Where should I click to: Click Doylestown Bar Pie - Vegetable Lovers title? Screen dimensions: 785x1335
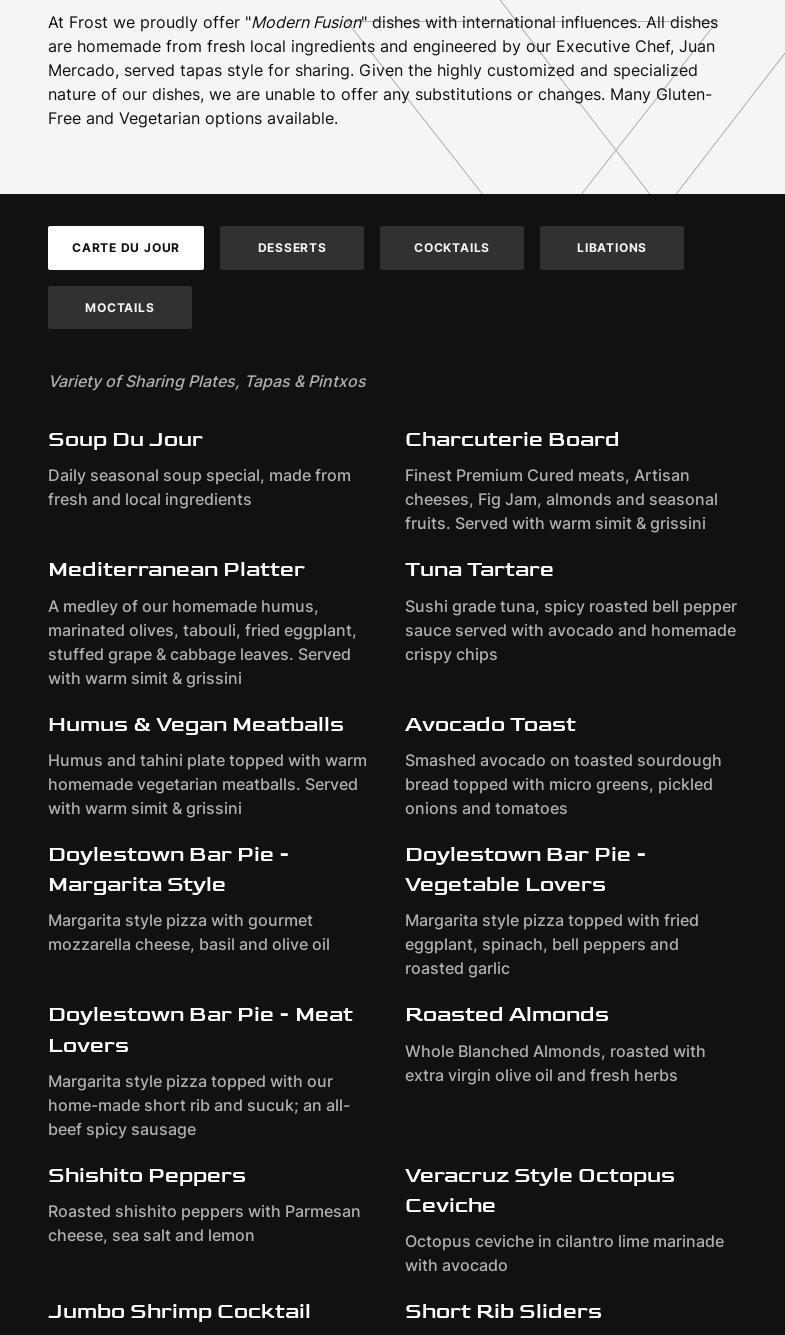pyautogui.click(x=525, y=869)
